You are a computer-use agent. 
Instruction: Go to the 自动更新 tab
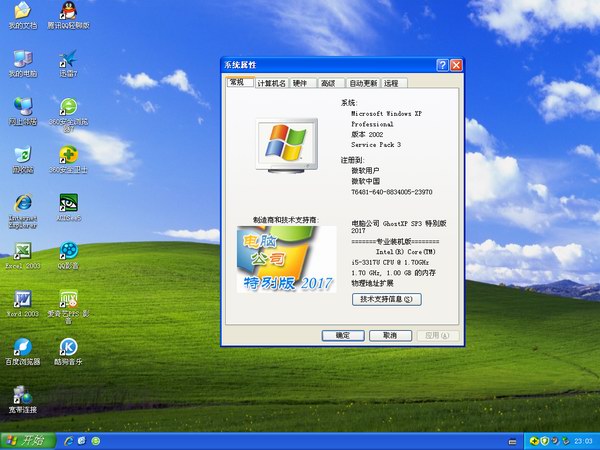364,83
